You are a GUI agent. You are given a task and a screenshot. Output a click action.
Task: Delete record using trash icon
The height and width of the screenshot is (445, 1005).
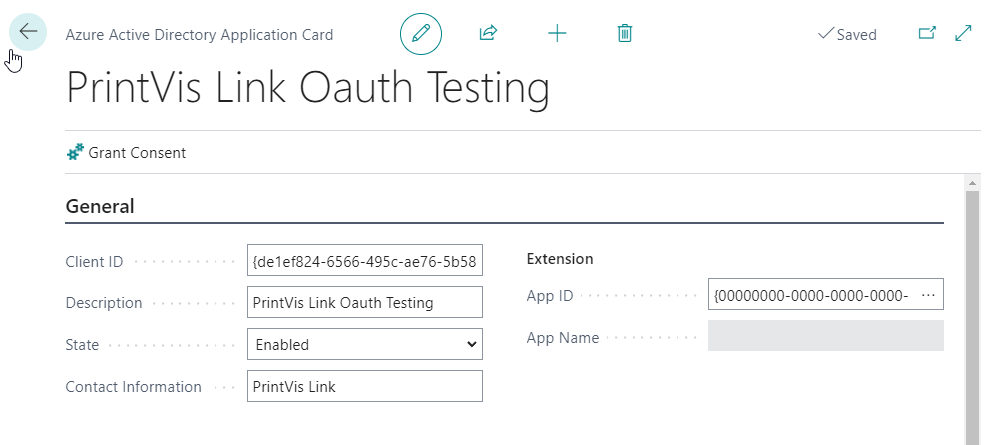click(625, 33)
